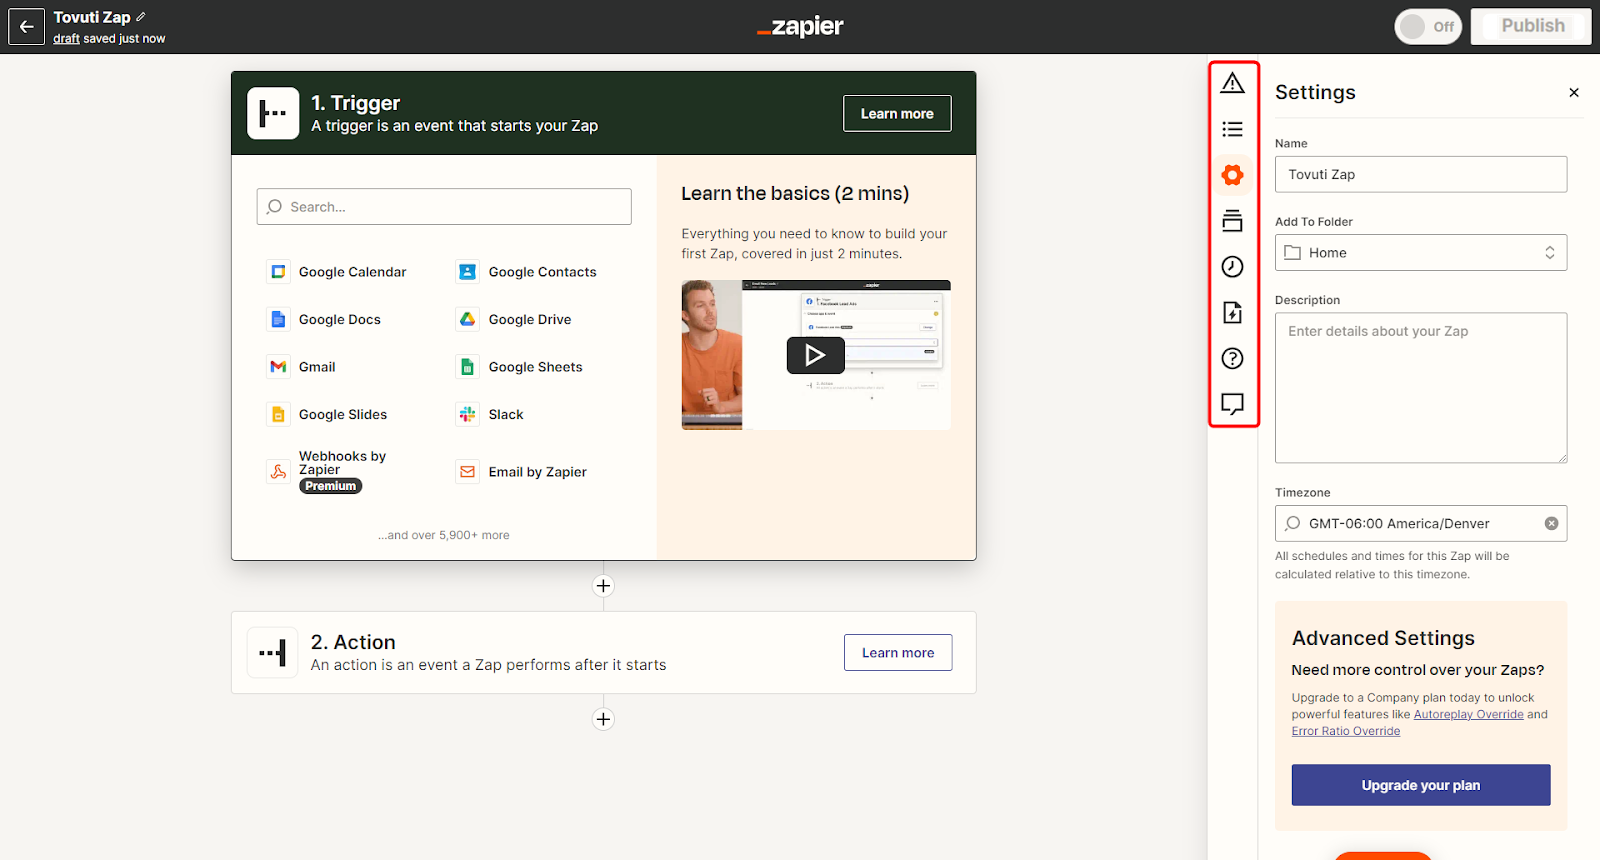Choose the Google Calendar app
1600x860 pixels.
click(x=337, y=272)
